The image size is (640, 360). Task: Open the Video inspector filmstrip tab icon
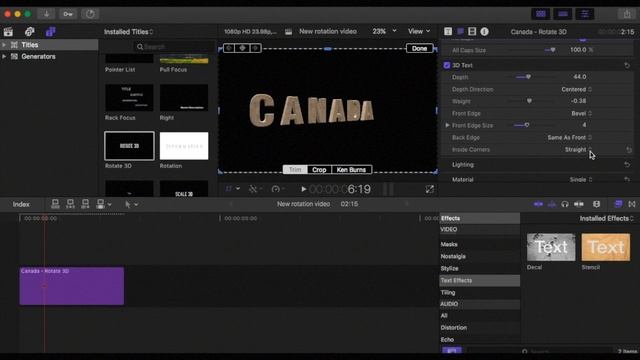(472, 31)
